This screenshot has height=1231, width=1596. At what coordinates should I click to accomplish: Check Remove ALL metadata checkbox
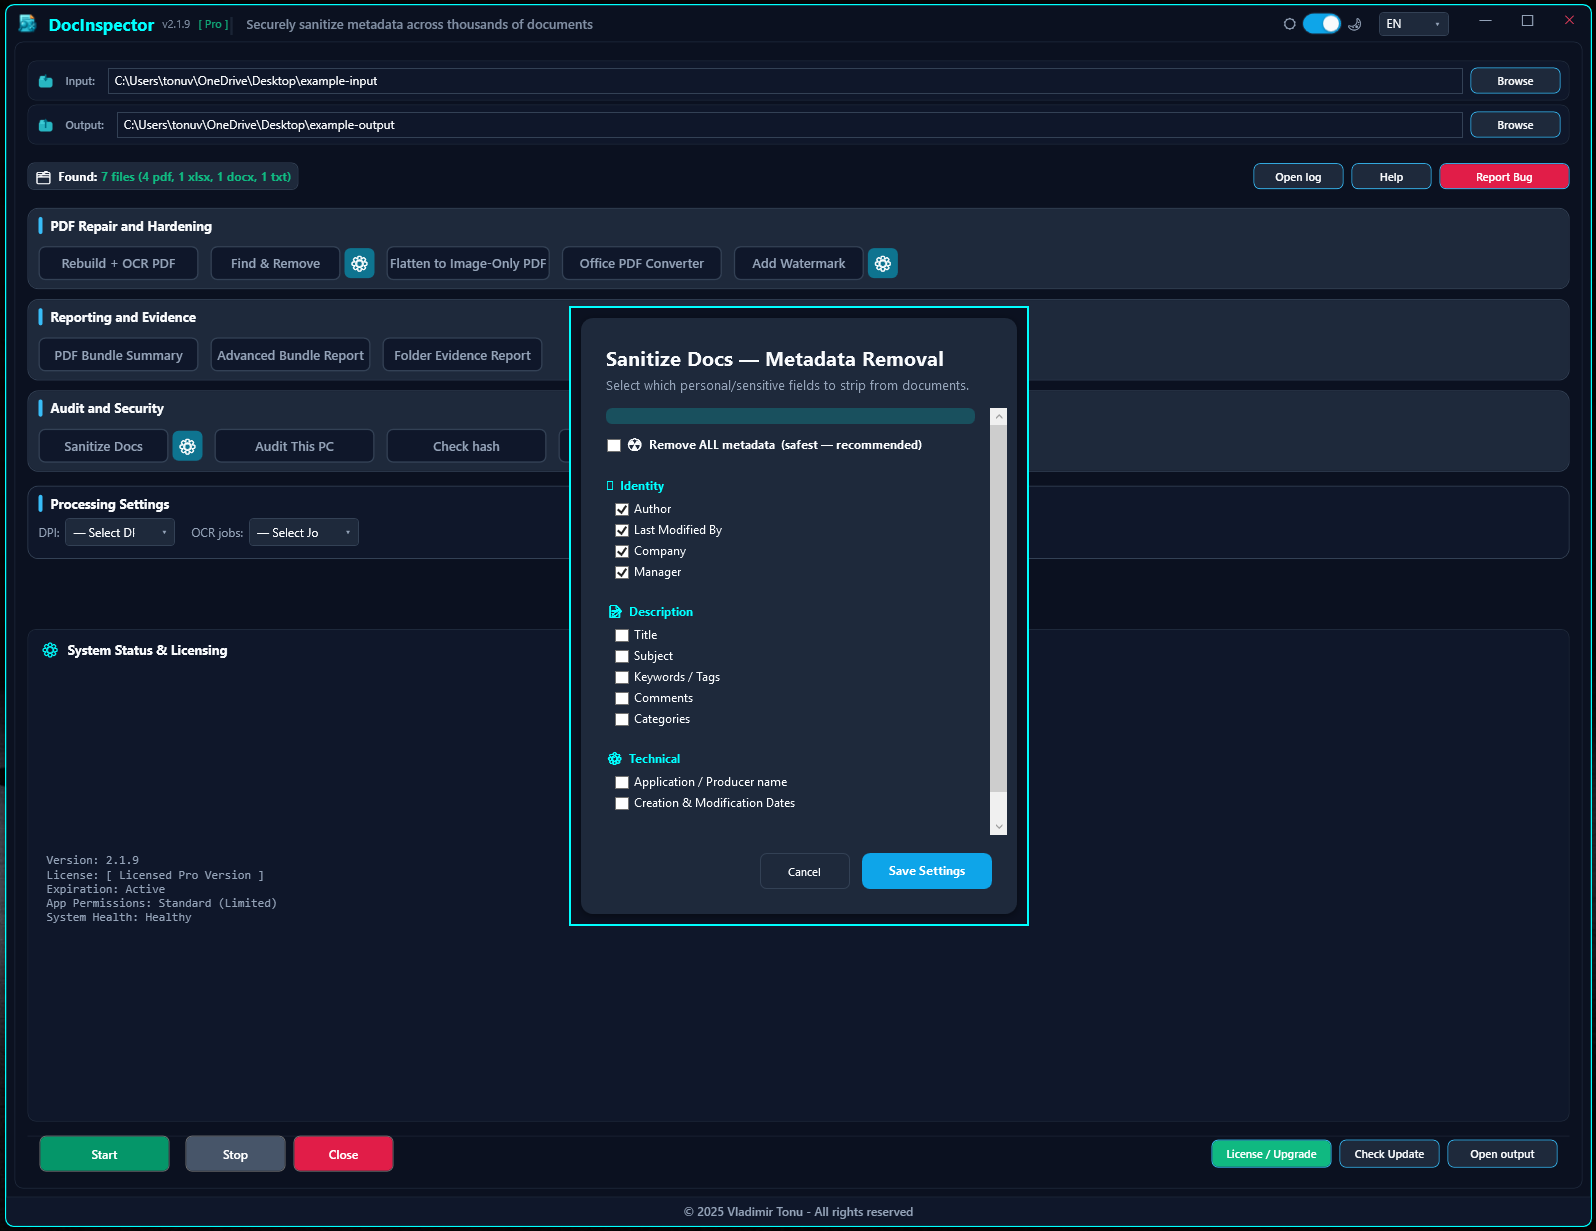point(614,445)
